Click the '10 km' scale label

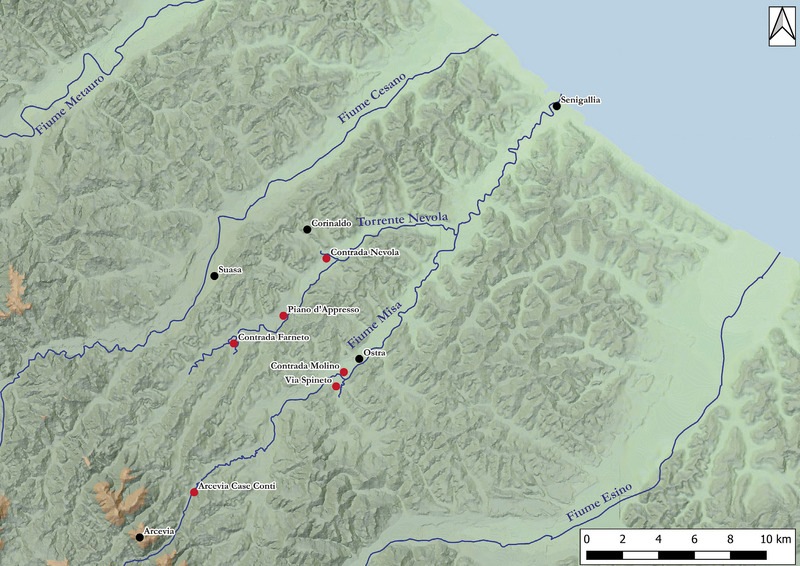[774, 540]
